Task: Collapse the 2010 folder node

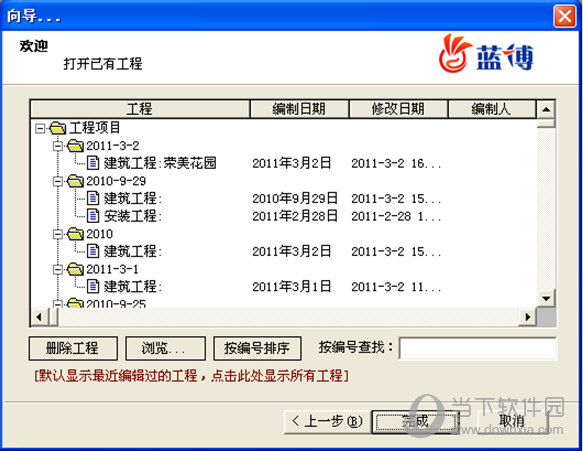Action: pyautogui.click(x=58, y=234)
